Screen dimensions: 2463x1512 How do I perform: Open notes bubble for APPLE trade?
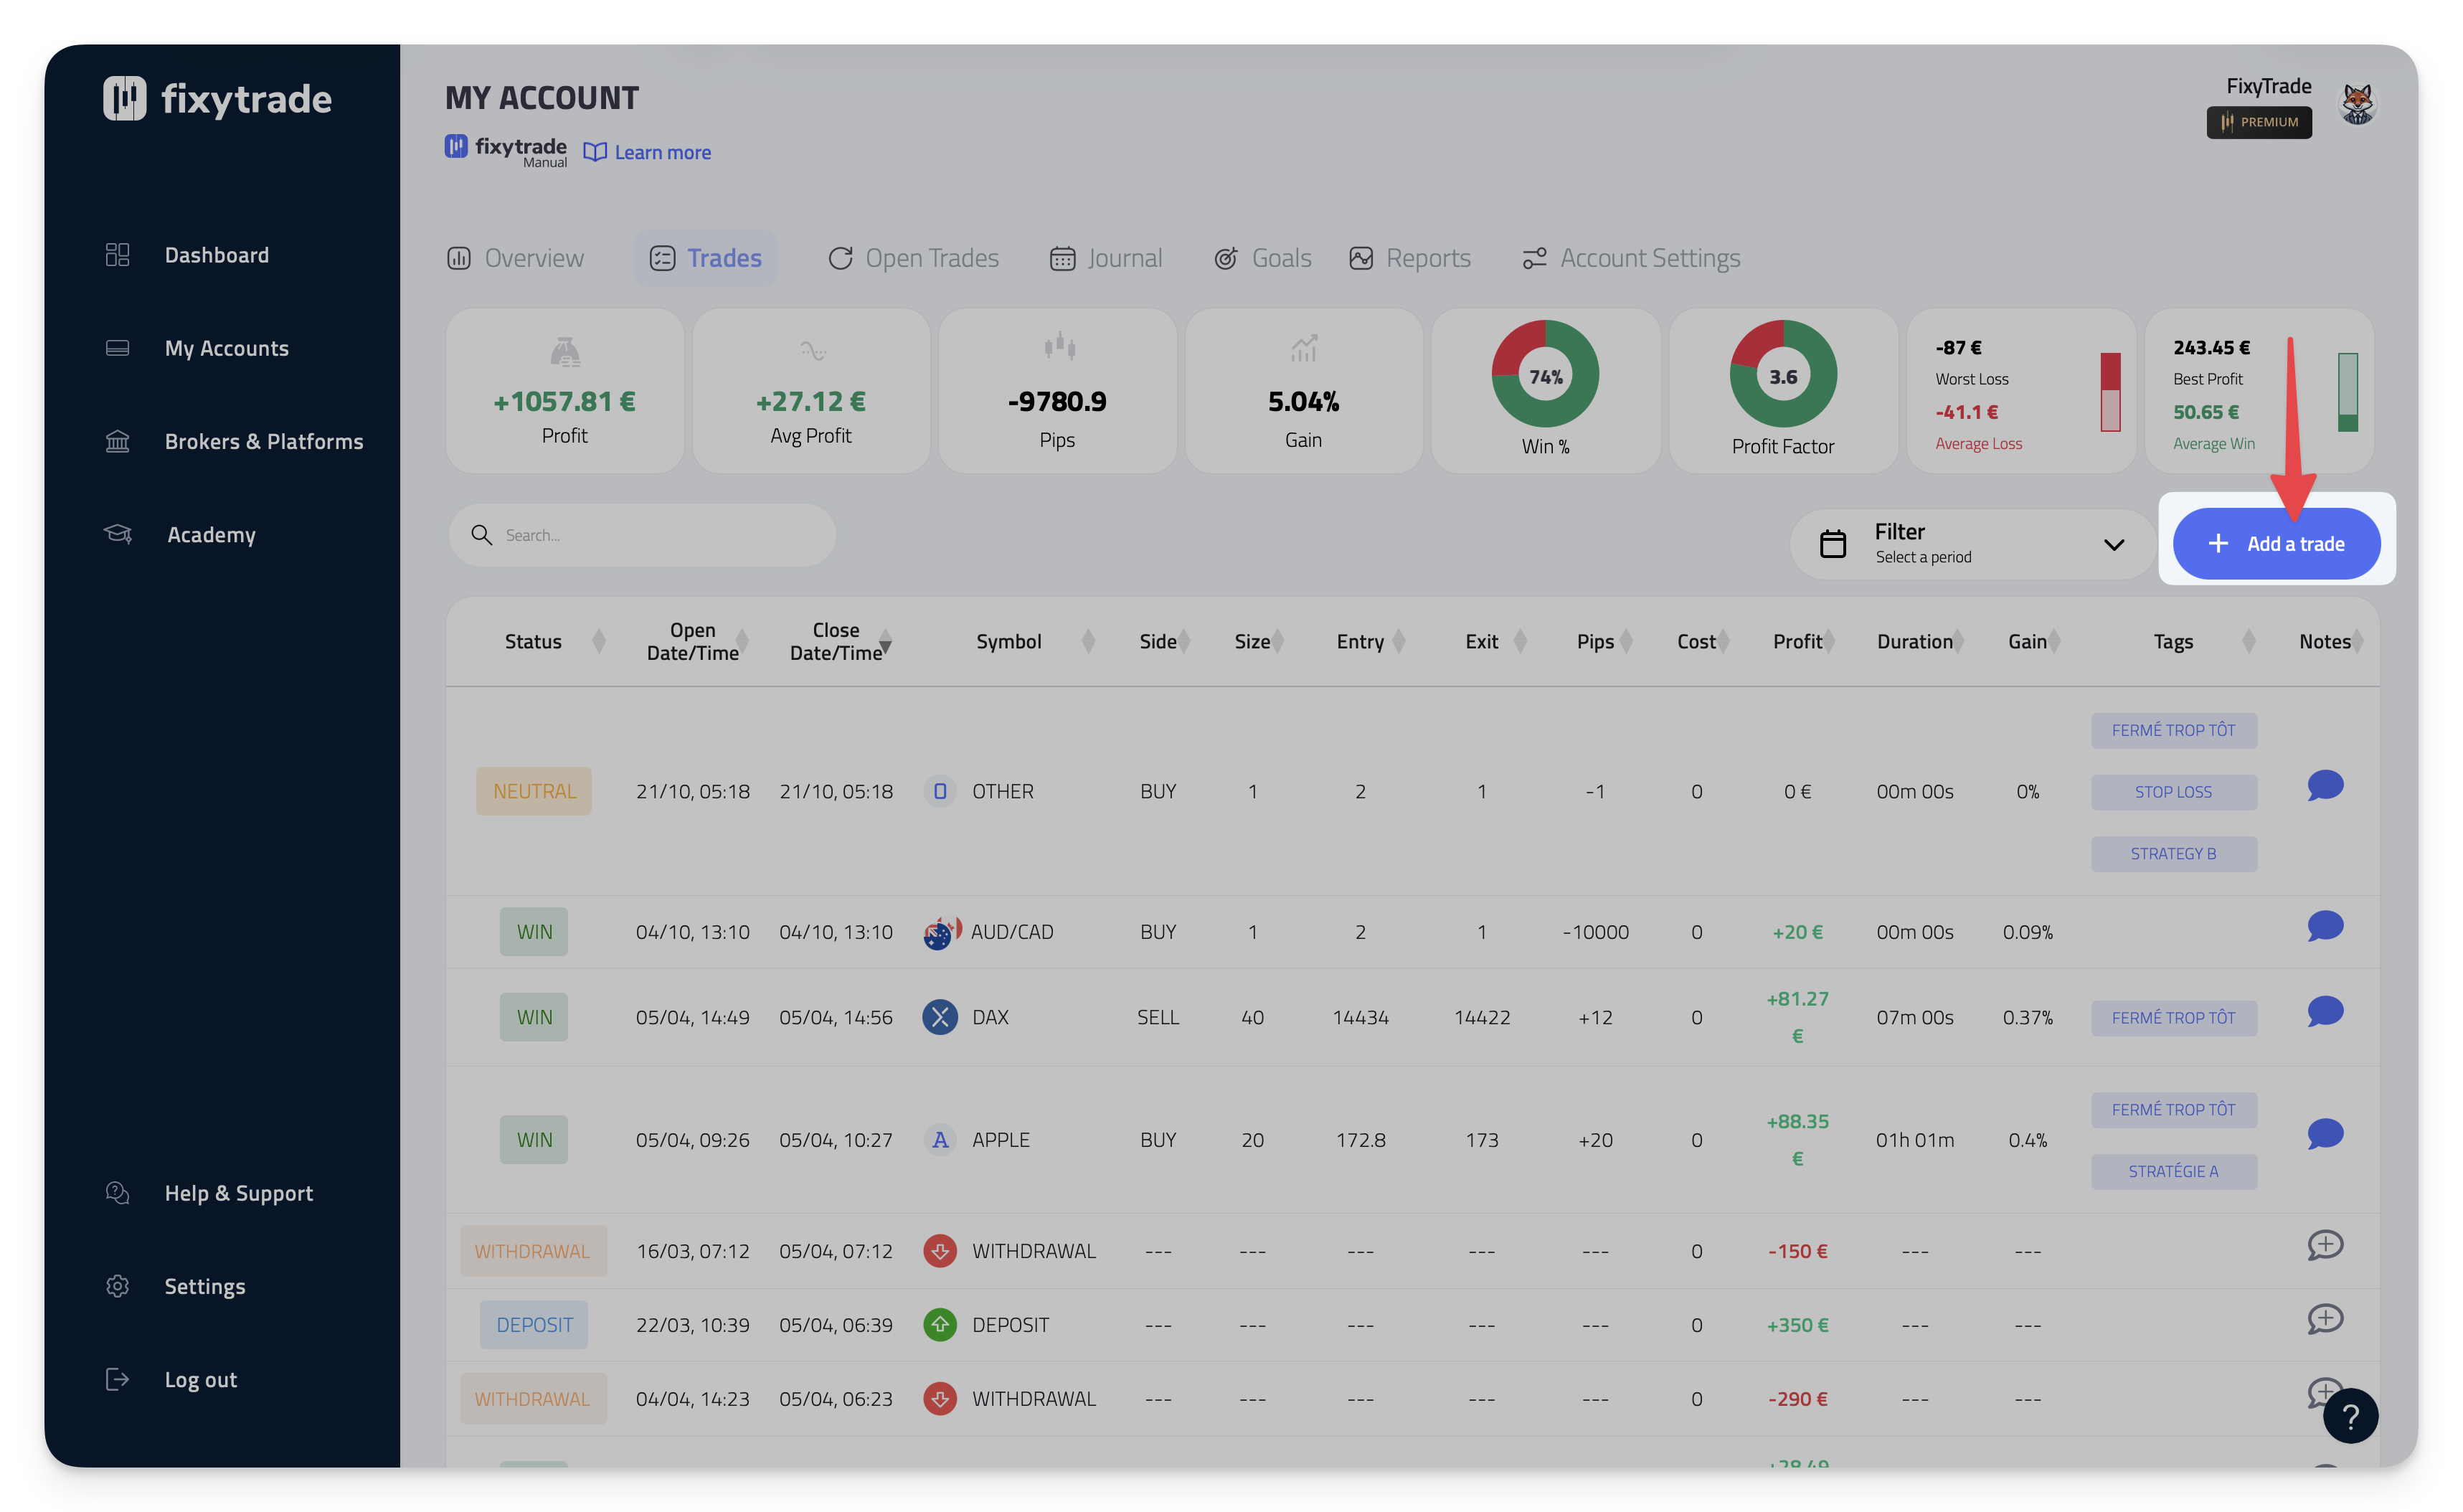[2325, 1134]
